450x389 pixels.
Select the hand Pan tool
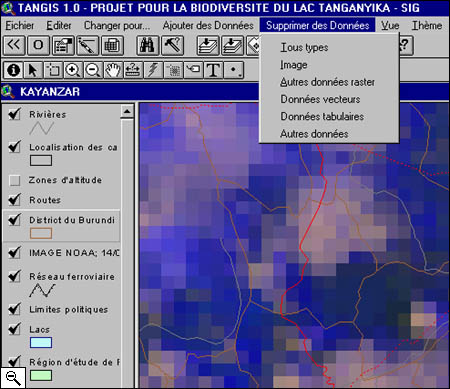click(113, 70)
